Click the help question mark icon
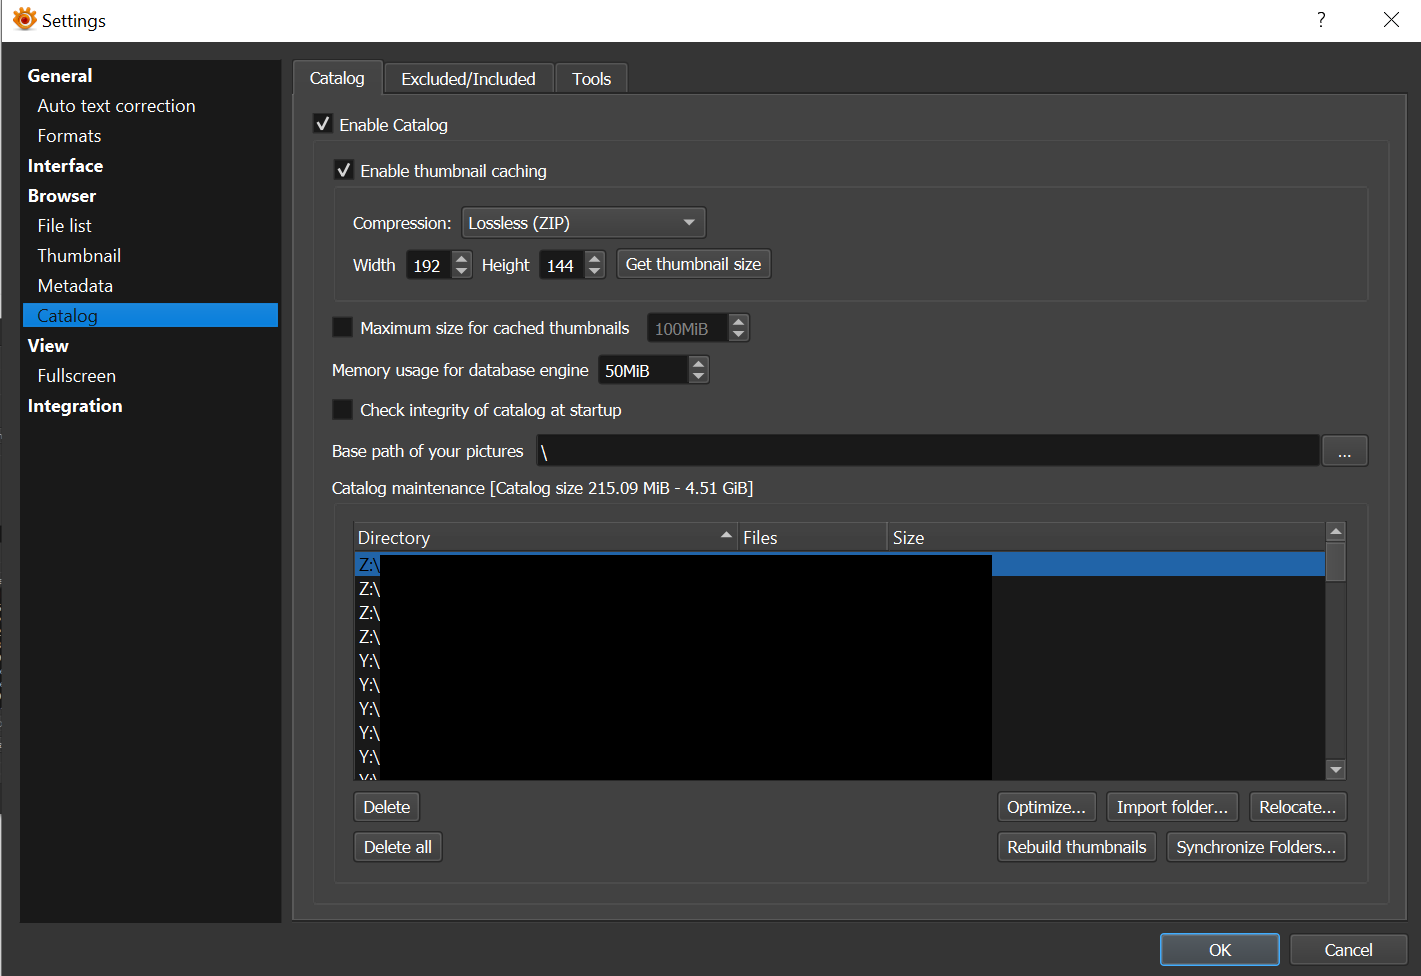Viewport: 1421px width, 976px height. (x=1321, y=20)
